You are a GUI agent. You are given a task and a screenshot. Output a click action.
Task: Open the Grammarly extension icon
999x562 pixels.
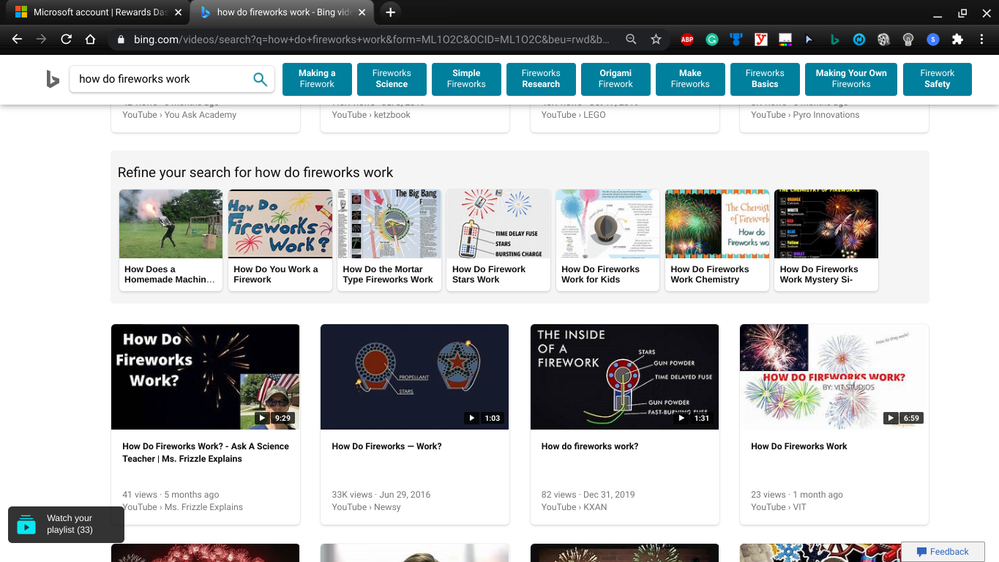pos(712,40)
